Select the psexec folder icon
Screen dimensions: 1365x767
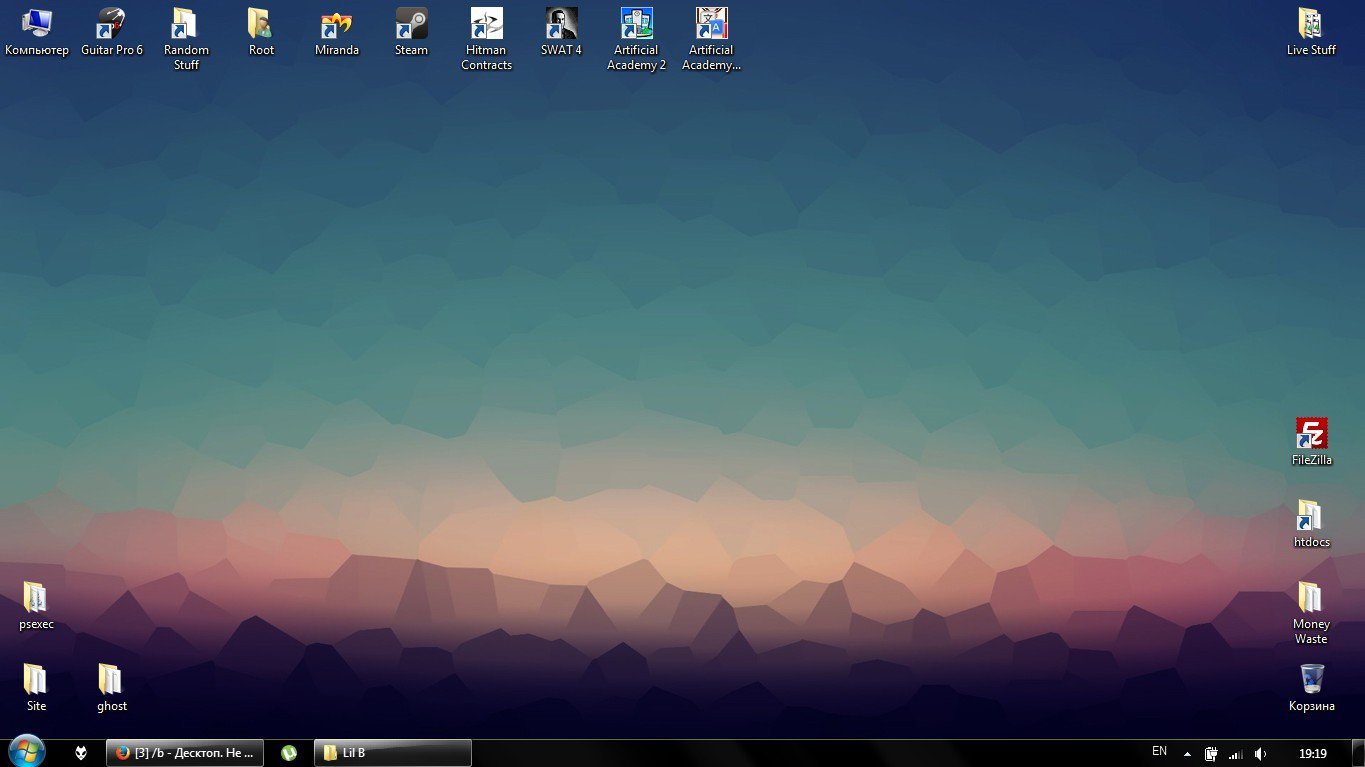(36, 606)
